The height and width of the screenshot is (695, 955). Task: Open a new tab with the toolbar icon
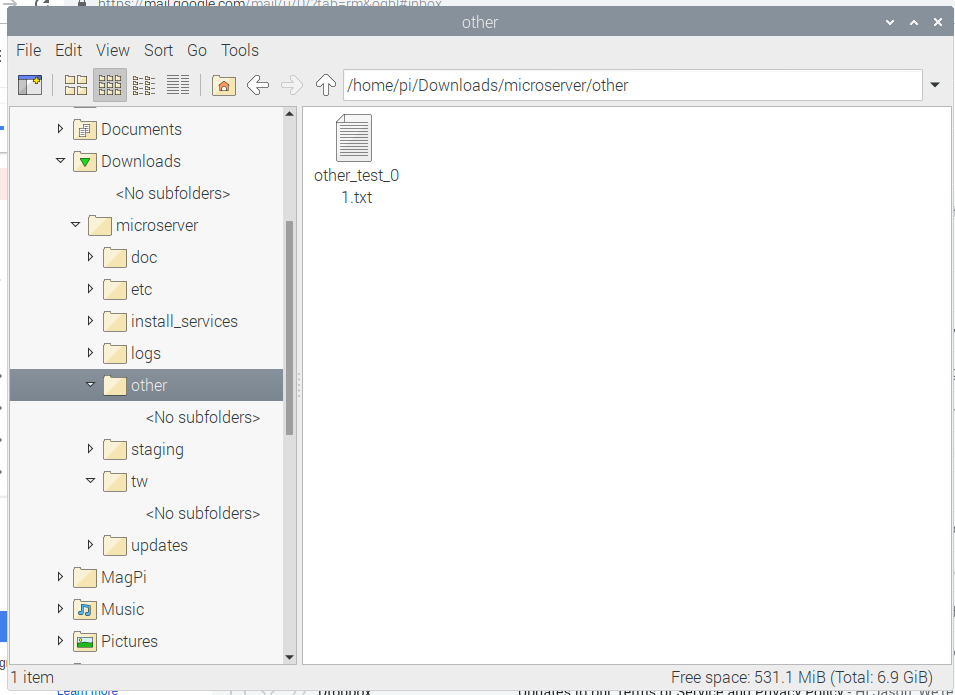(x=30, y=85)
